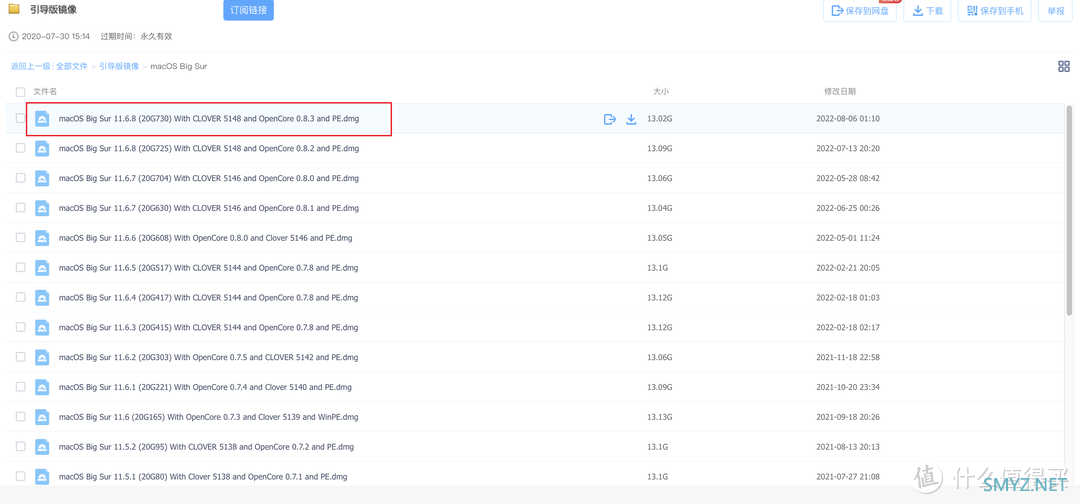Open macOS Big Sur 11.6.4 (20G417) file name
Screen dimensions: 1080x504
[x=209, y=297]
